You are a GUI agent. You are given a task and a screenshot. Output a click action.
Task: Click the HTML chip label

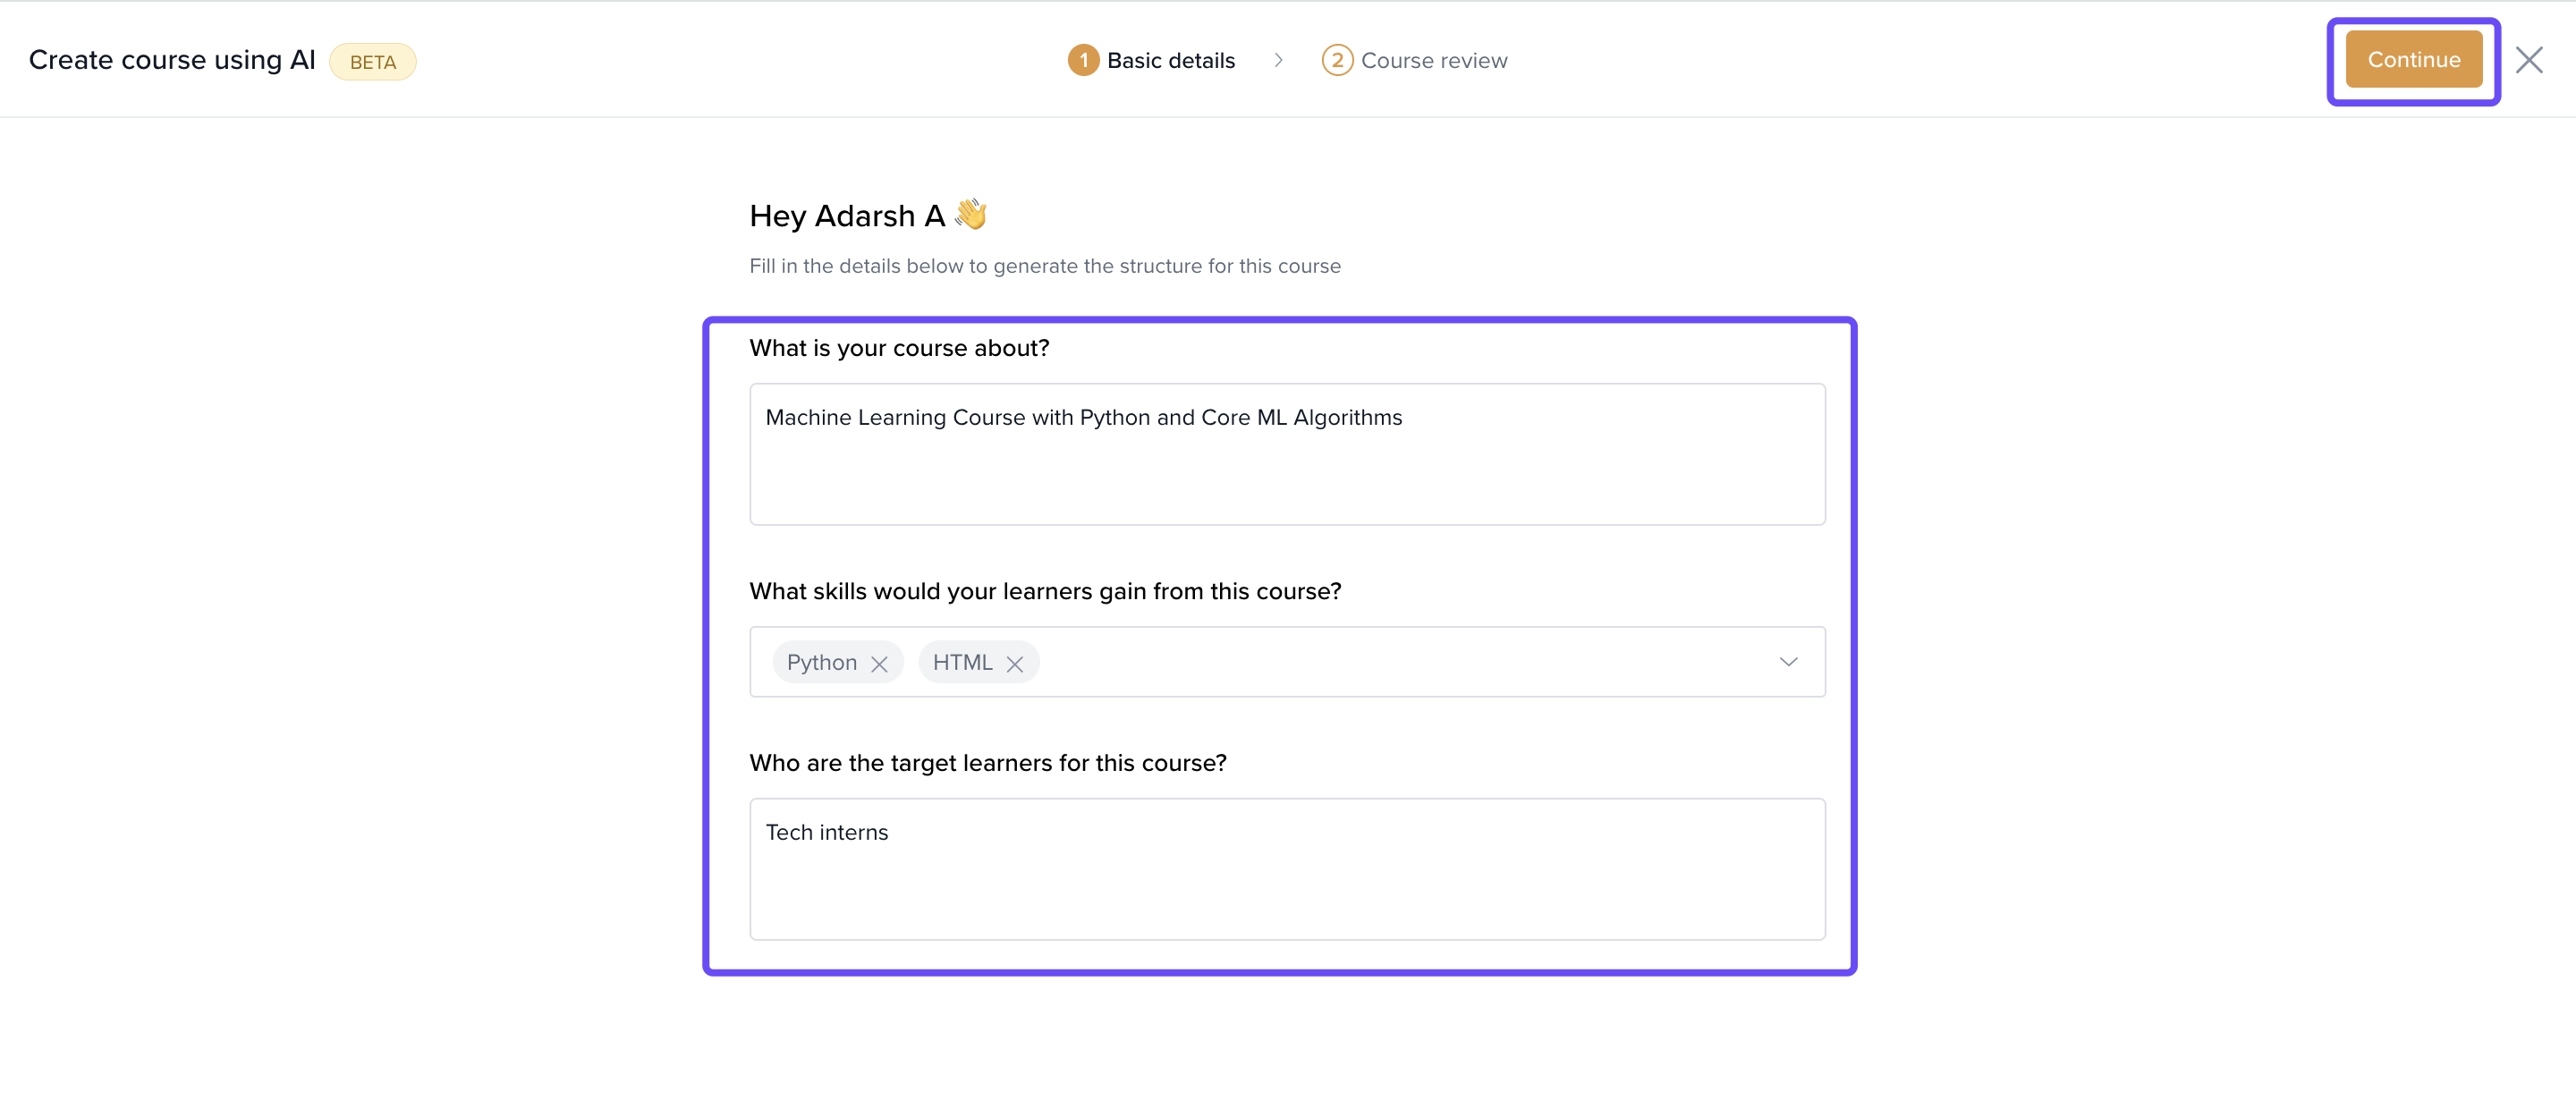[x=962, y=663]
